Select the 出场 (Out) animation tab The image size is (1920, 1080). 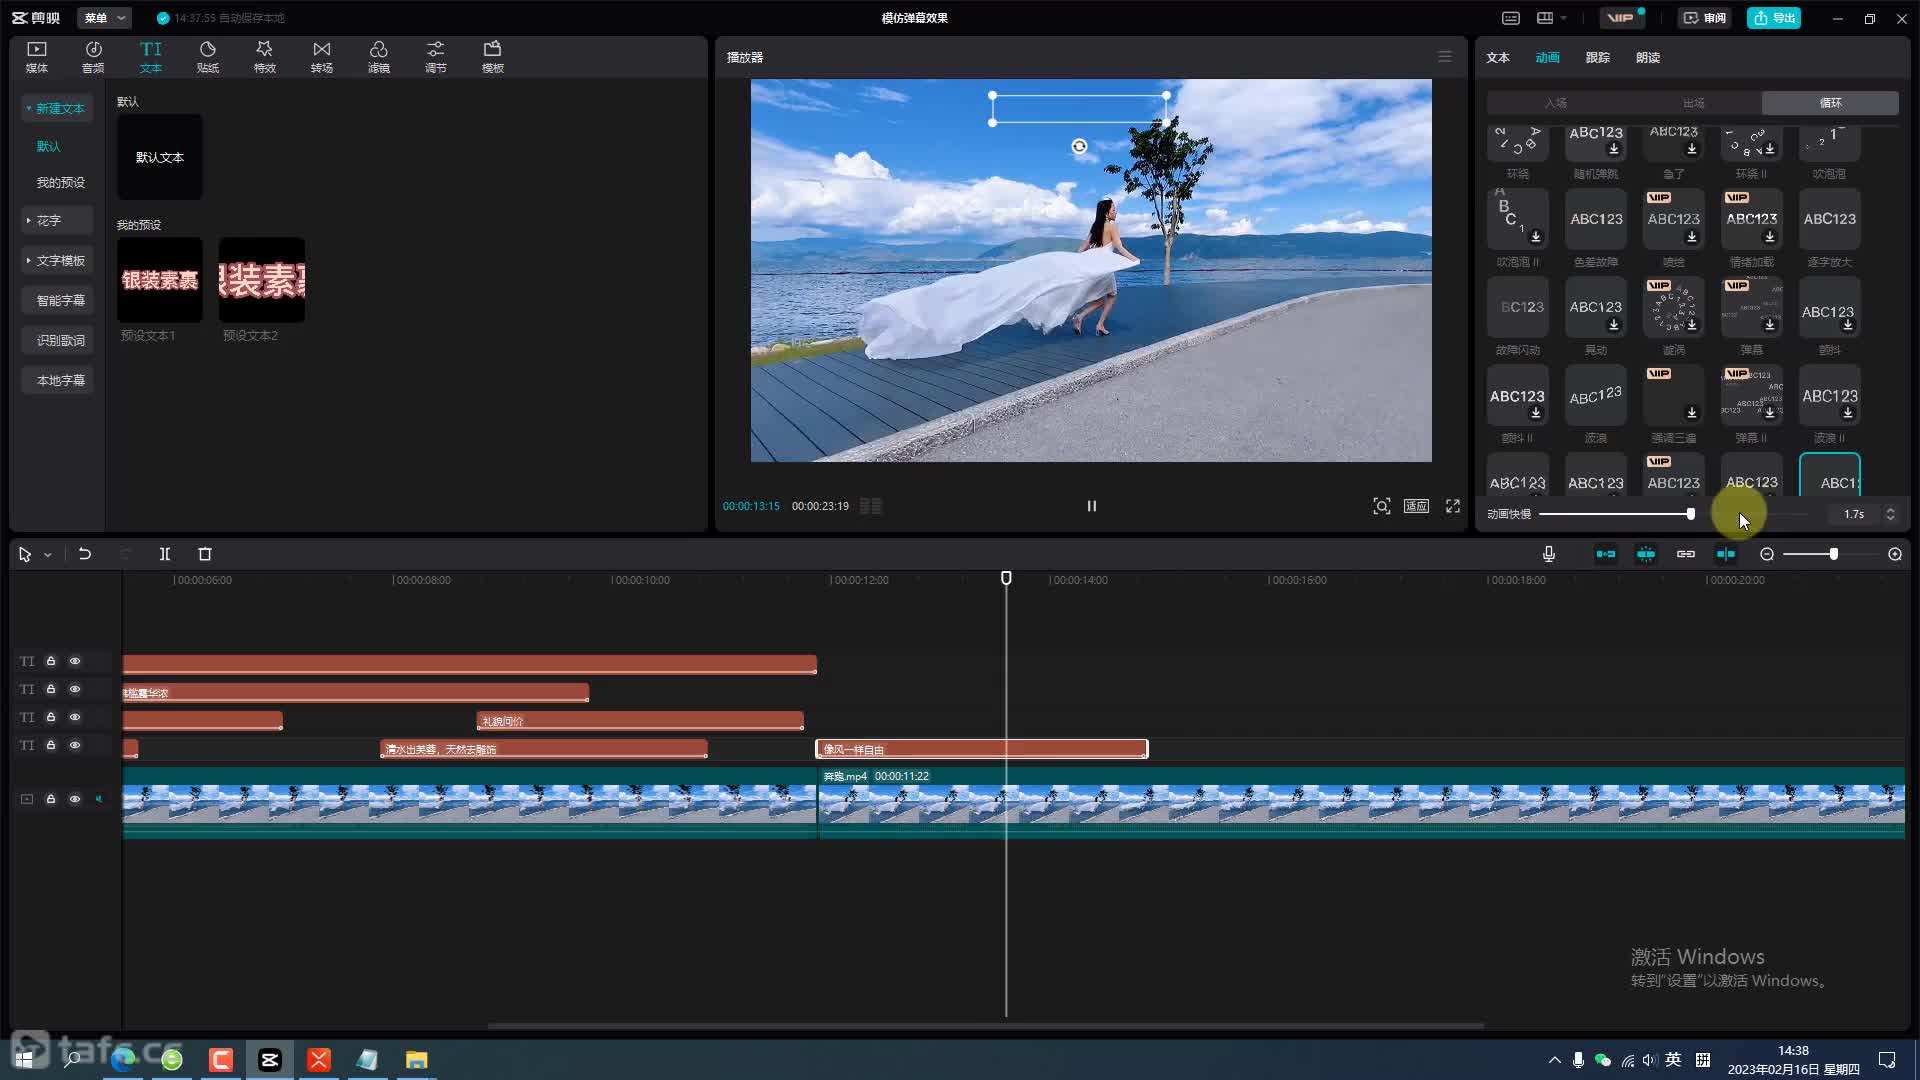[1693, 103]
